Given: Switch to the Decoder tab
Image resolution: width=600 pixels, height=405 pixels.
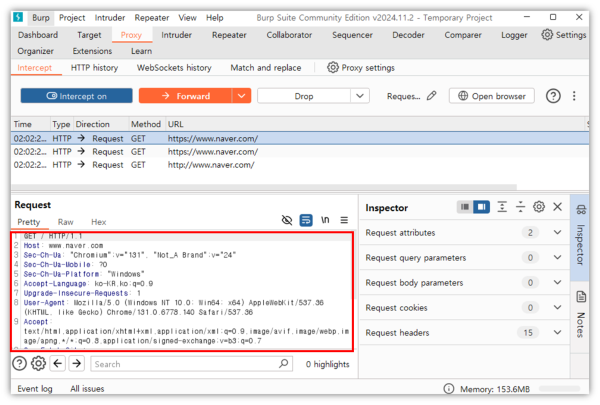Looking at the screenshot, I should [408, 35].
